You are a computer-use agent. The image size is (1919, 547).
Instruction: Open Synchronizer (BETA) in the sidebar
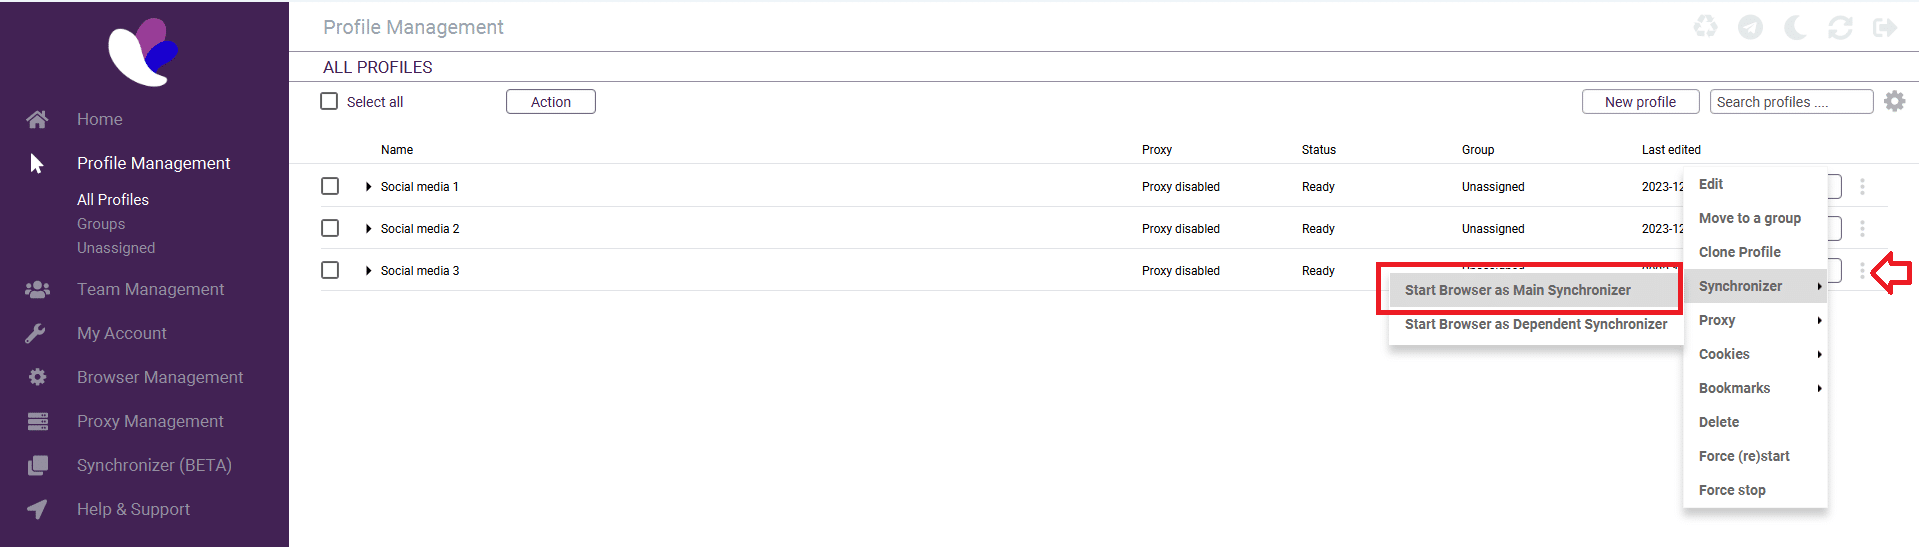pos(154,465)
